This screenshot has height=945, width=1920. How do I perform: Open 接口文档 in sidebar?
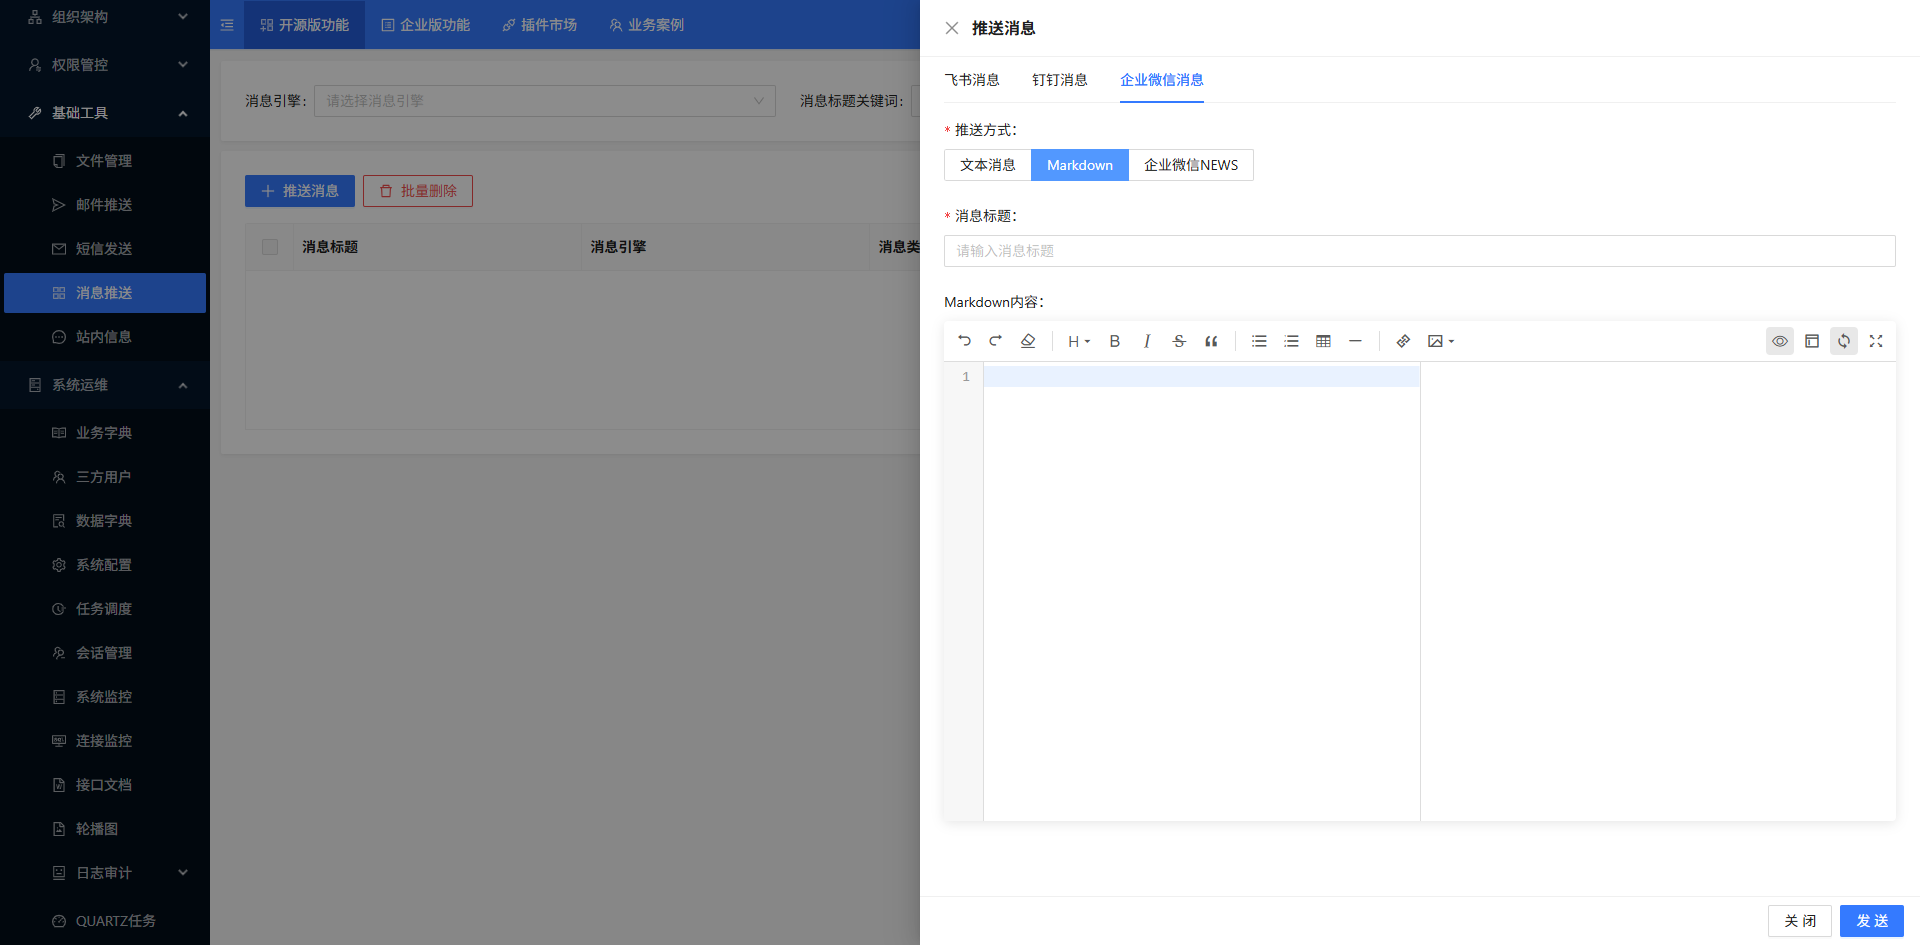click(x=105, y=785)
